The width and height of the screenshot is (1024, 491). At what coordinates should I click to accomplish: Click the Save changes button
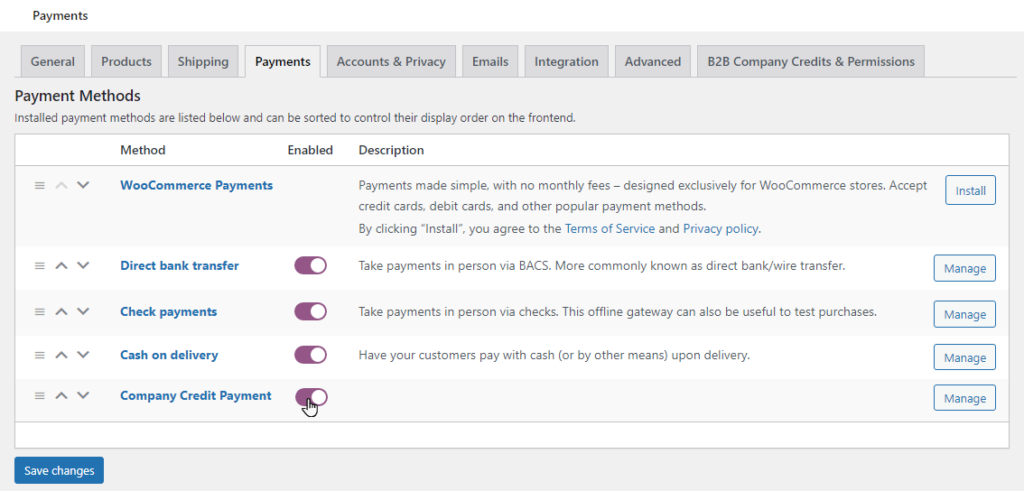(x=59, y=470)
